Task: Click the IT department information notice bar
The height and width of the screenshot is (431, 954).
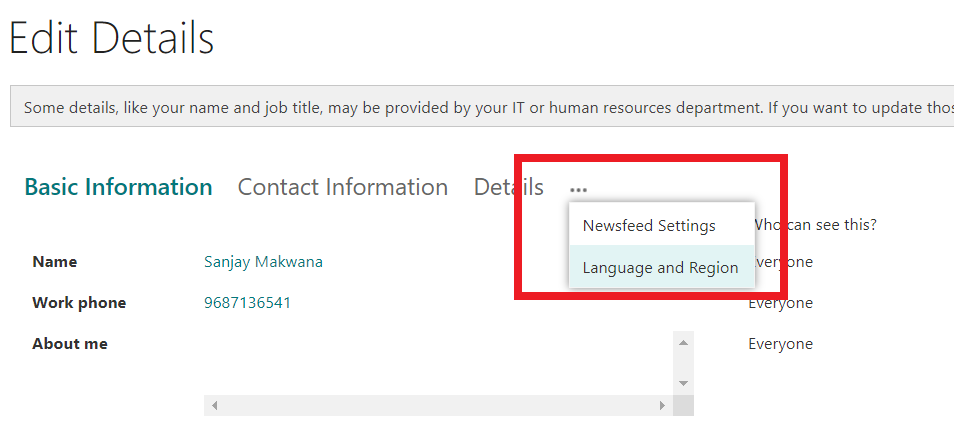Action: click(482, 107)
